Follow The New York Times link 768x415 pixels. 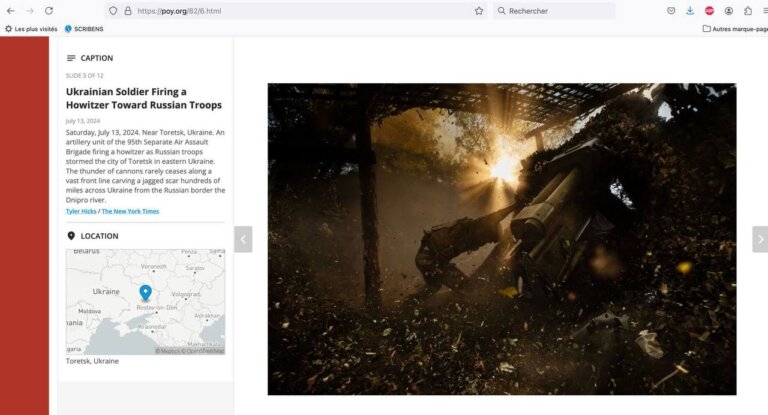[130, 211]
